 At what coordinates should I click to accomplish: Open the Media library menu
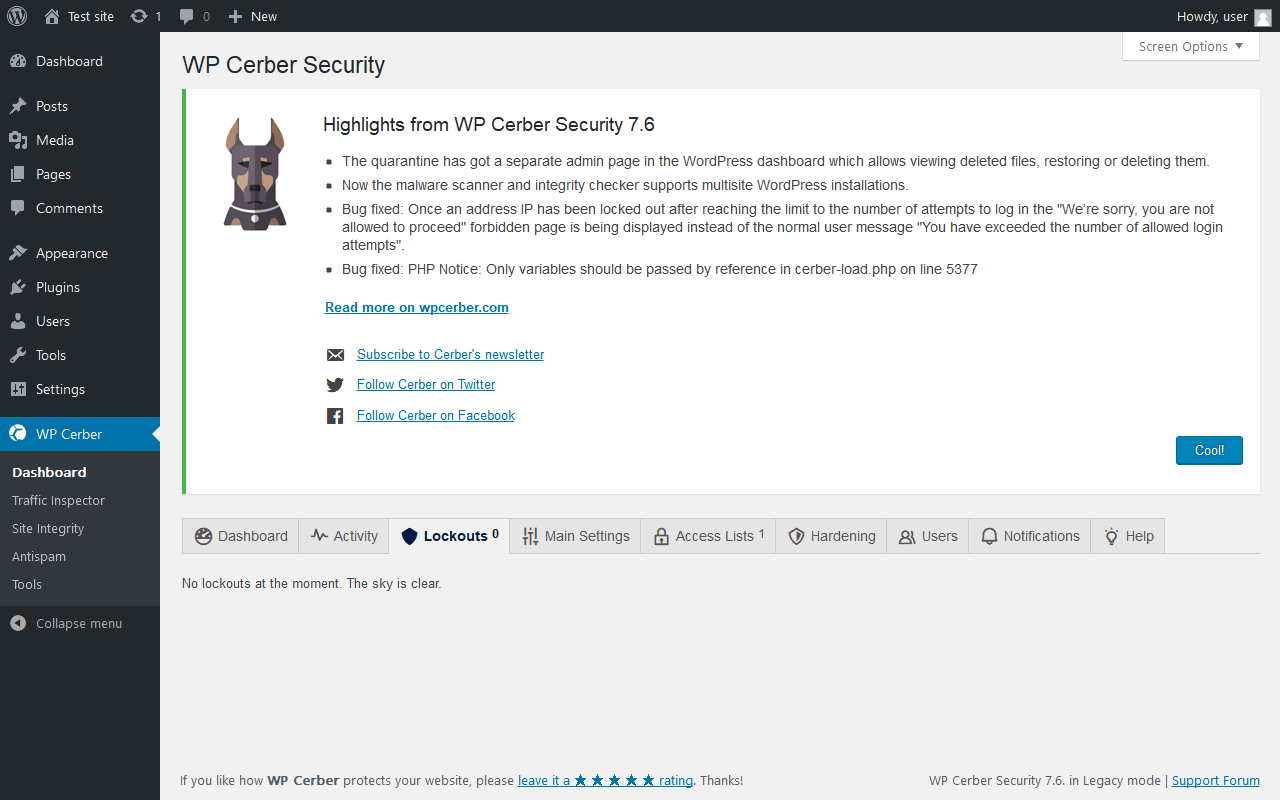[80, 140]
